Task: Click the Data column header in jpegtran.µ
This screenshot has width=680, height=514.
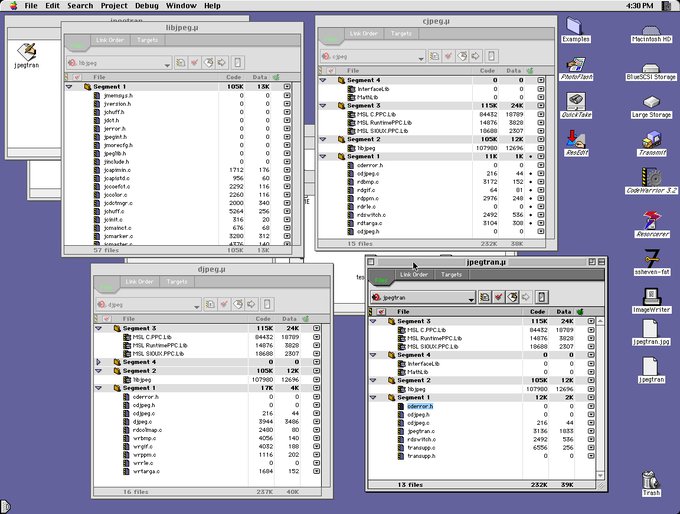Action: point(564,311)
